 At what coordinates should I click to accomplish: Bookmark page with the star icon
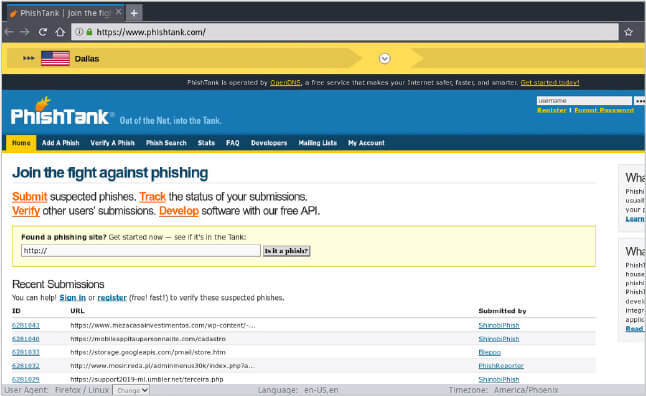[628, 32]
